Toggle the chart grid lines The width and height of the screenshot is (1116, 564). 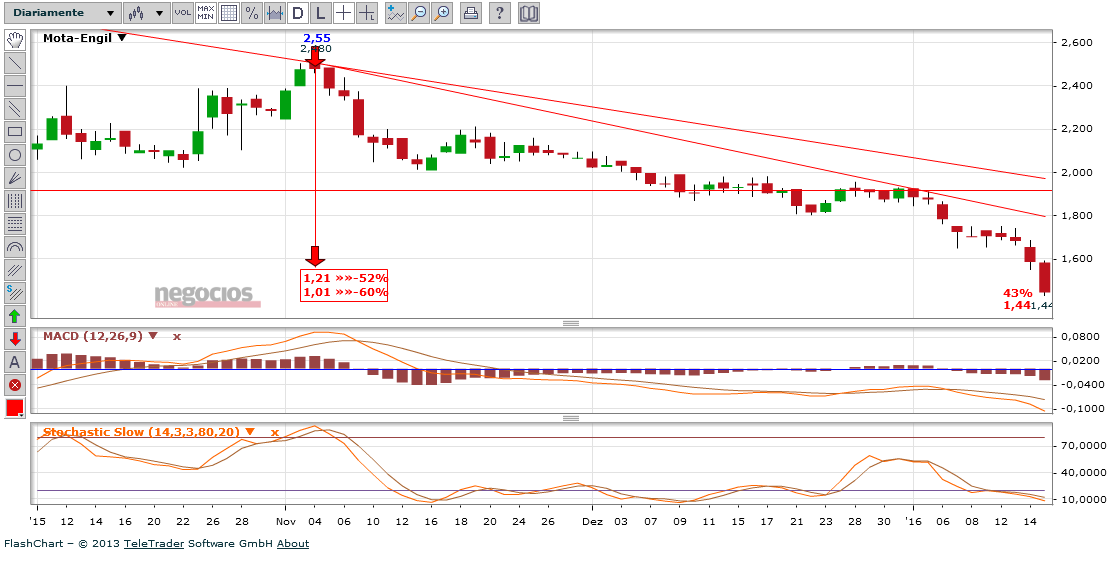[228, 13]
